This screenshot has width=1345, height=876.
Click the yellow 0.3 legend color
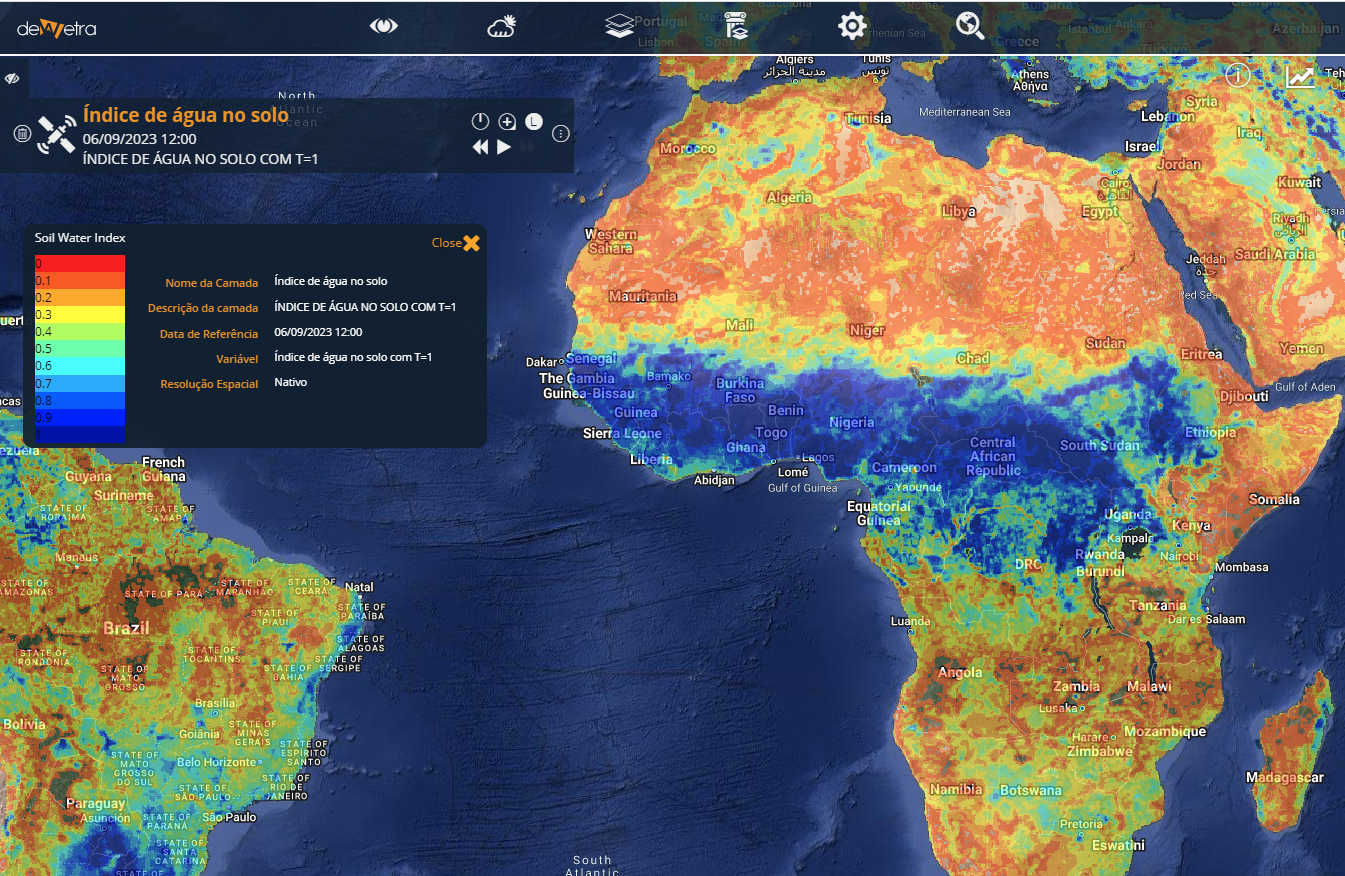(x=80, y=314)
